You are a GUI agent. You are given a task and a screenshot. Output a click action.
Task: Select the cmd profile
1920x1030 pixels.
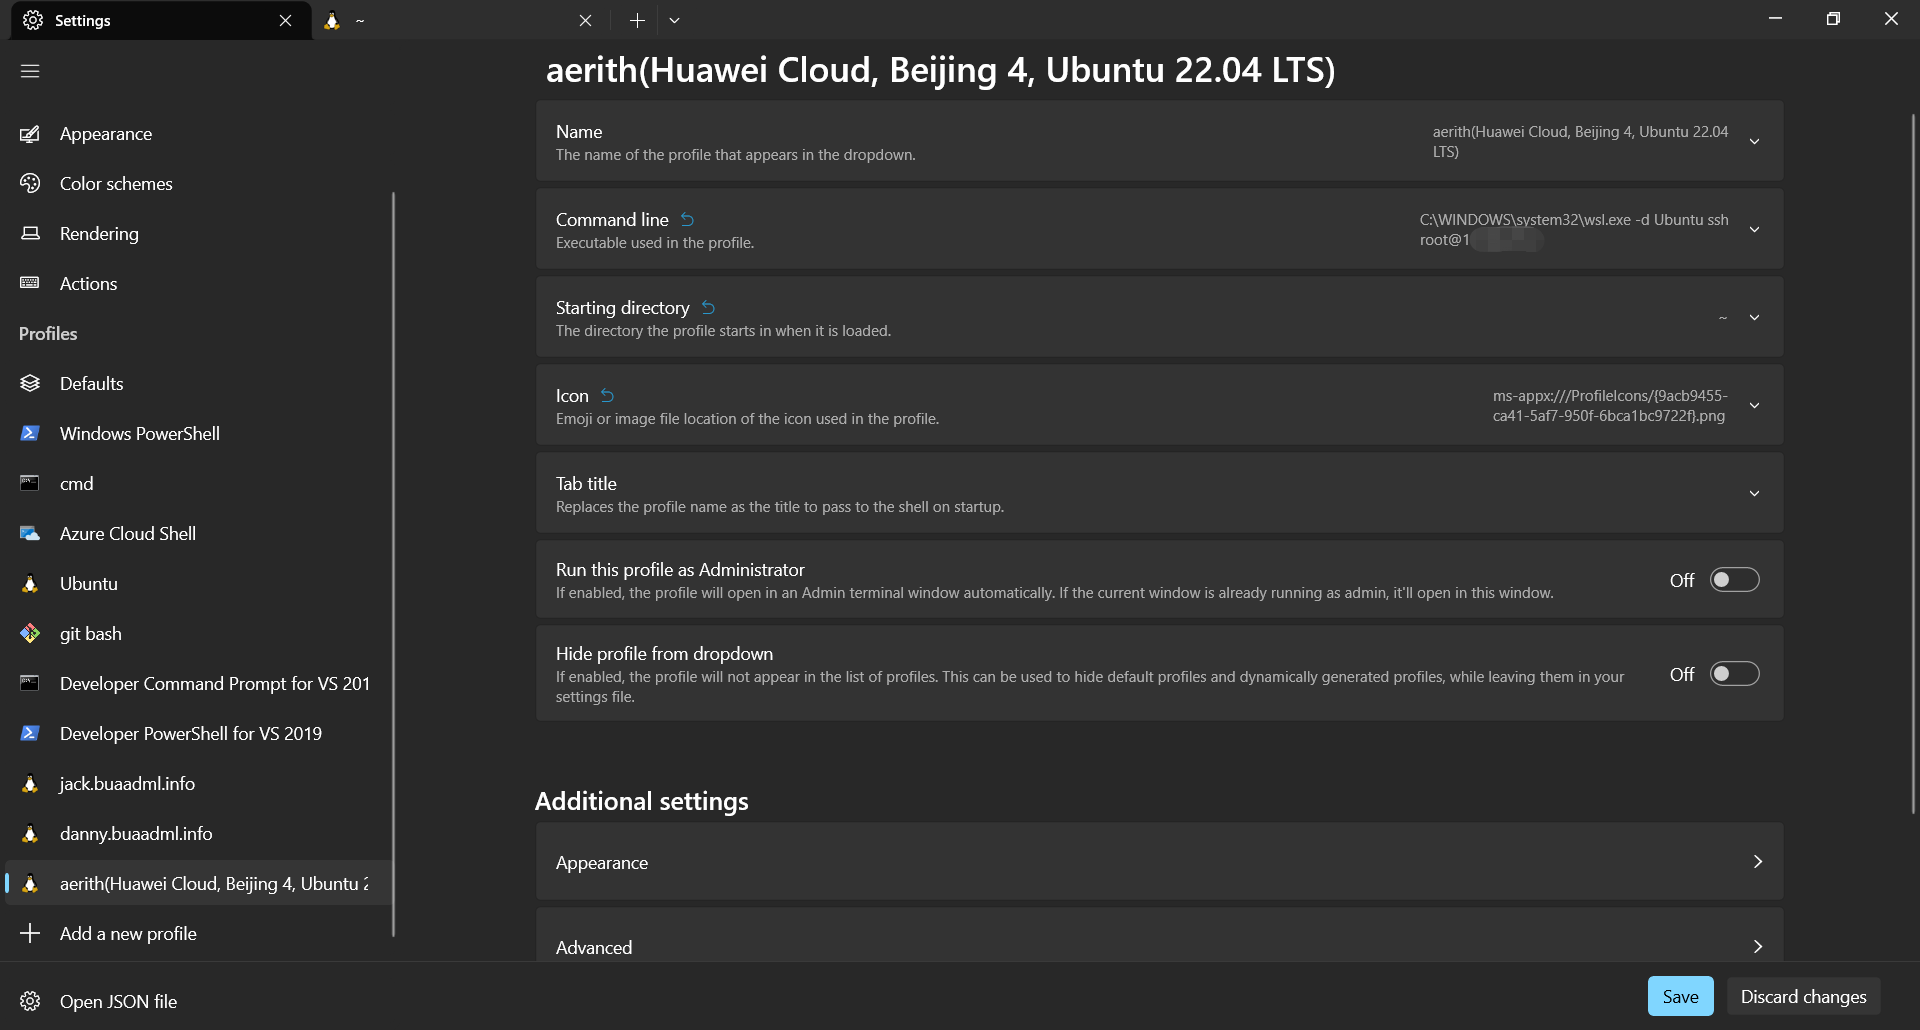point(198,484)
